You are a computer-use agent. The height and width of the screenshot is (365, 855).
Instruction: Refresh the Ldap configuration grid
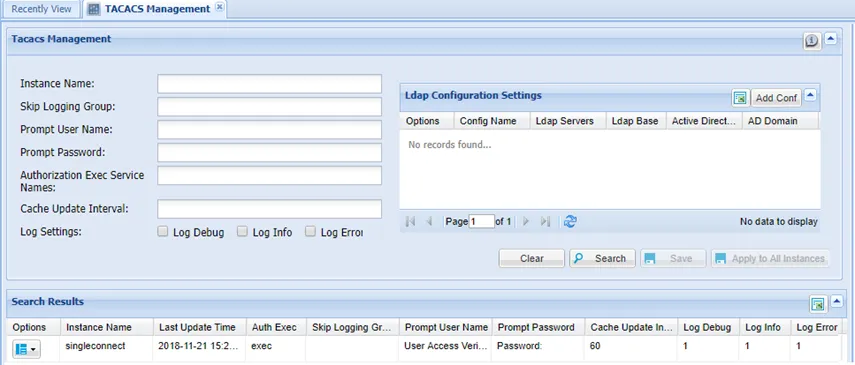(x=570, y=222)
